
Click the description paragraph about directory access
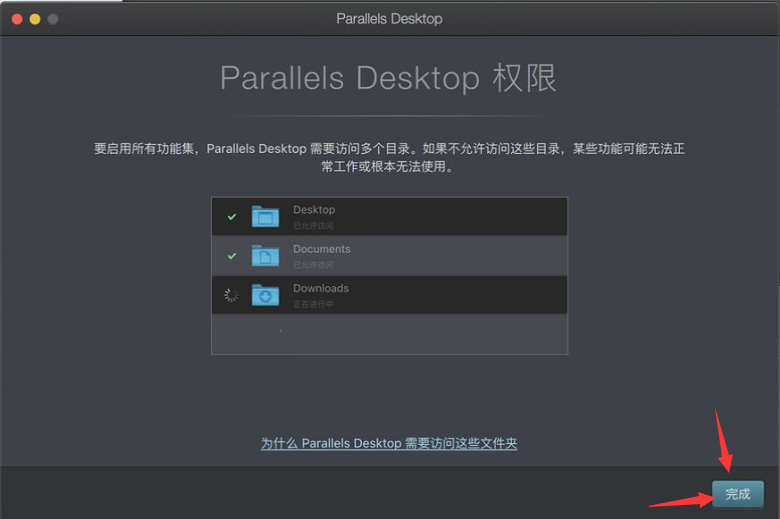[x=389, y=157]
